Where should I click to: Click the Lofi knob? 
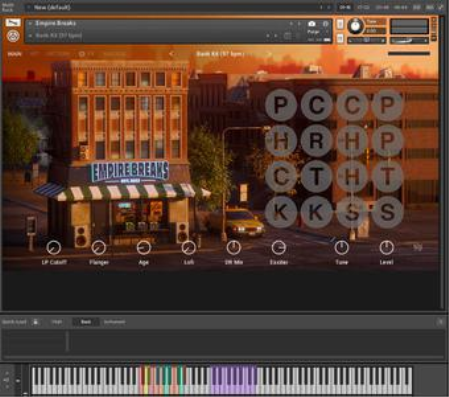coord(189,247)
